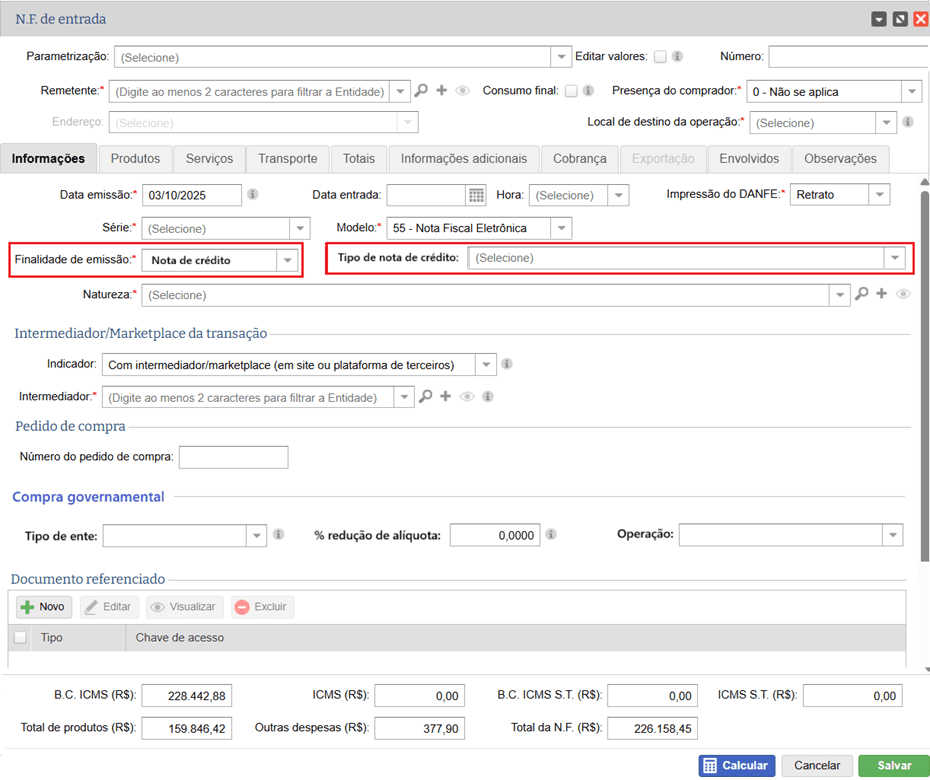The width and height of the screenshot is (930, 780).
Task: Expand the Impressão do DANFE dropdown
Action: (x=878, y=195)
